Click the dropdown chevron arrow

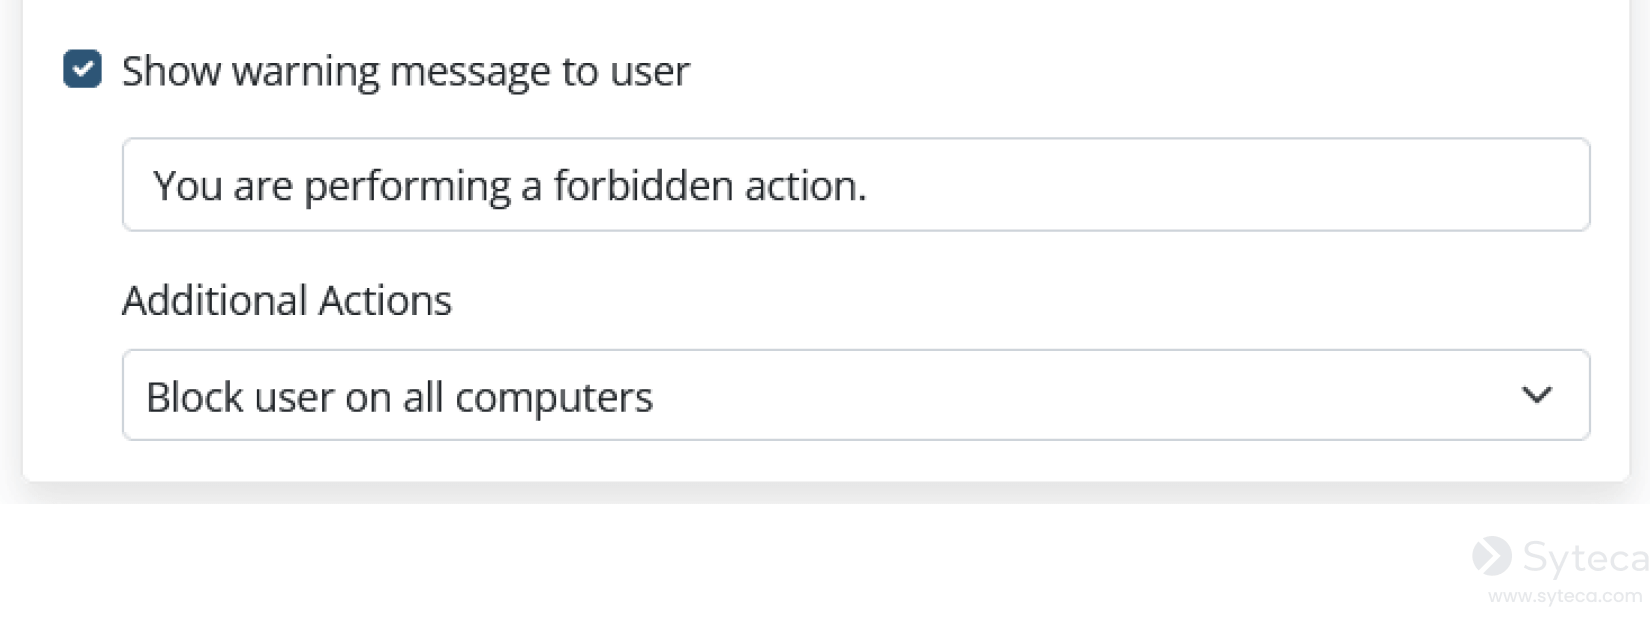1536,395
